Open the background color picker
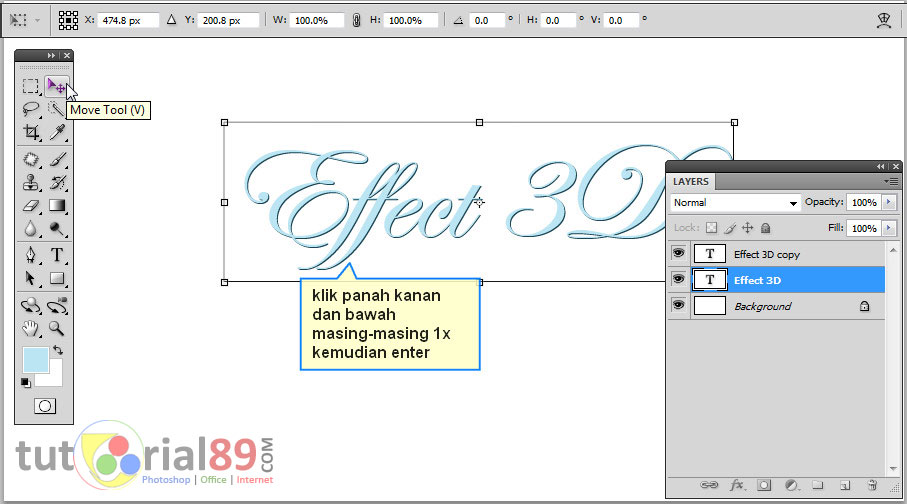 click(x=54, y=379)
